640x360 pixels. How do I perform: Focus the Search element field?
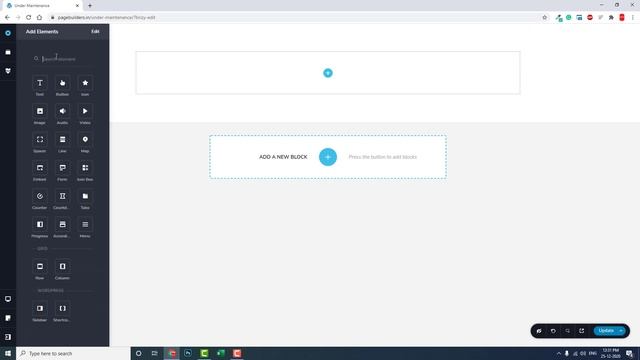(x=63, y=59)
